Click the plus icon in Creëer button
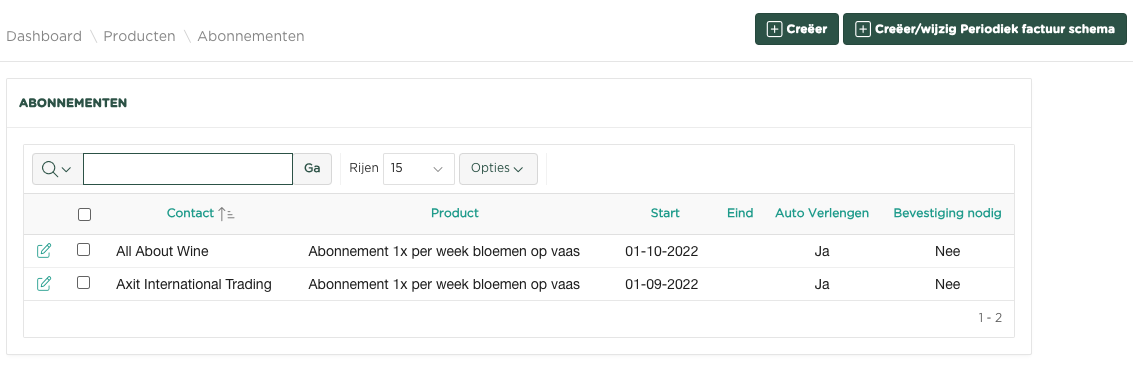 point(774,30)
